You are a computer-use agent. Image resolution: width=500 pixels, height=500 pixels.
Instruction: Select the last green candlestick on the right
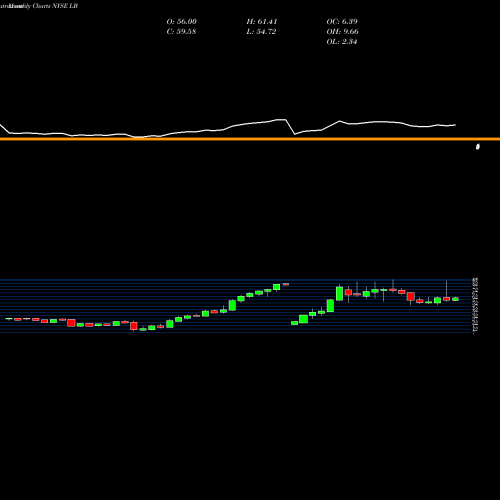[x=455, y=299]
